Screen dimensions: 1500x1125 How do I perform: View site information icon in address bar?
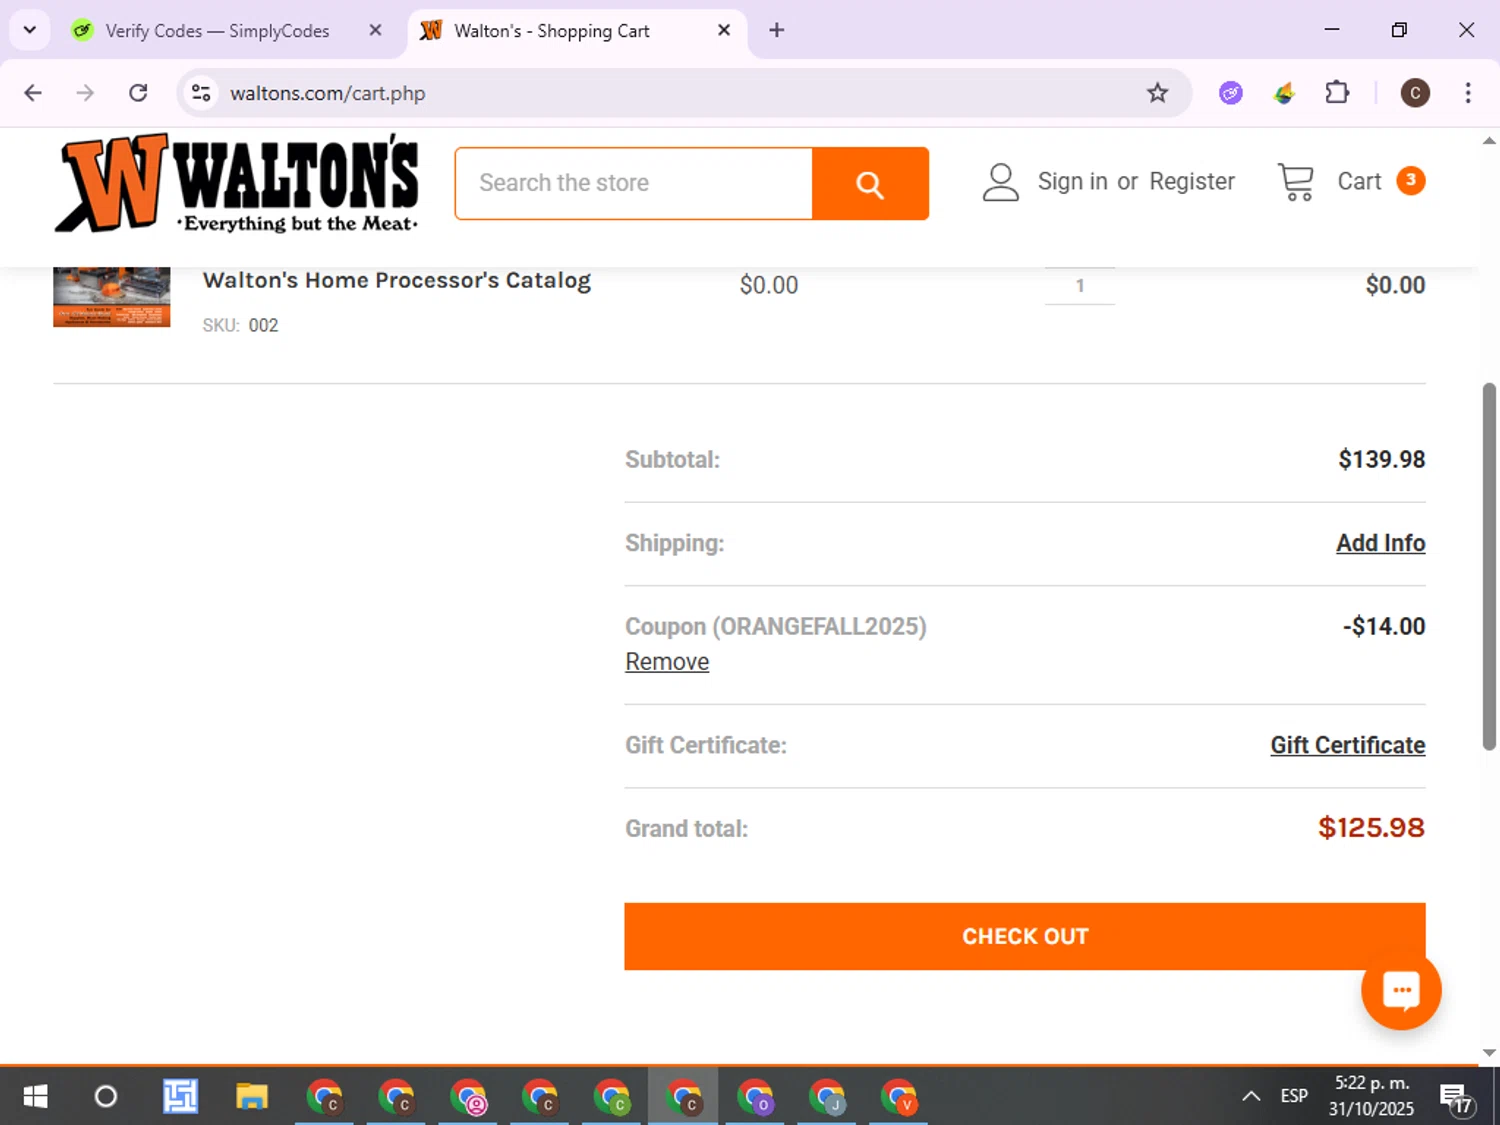pos(201,93)
